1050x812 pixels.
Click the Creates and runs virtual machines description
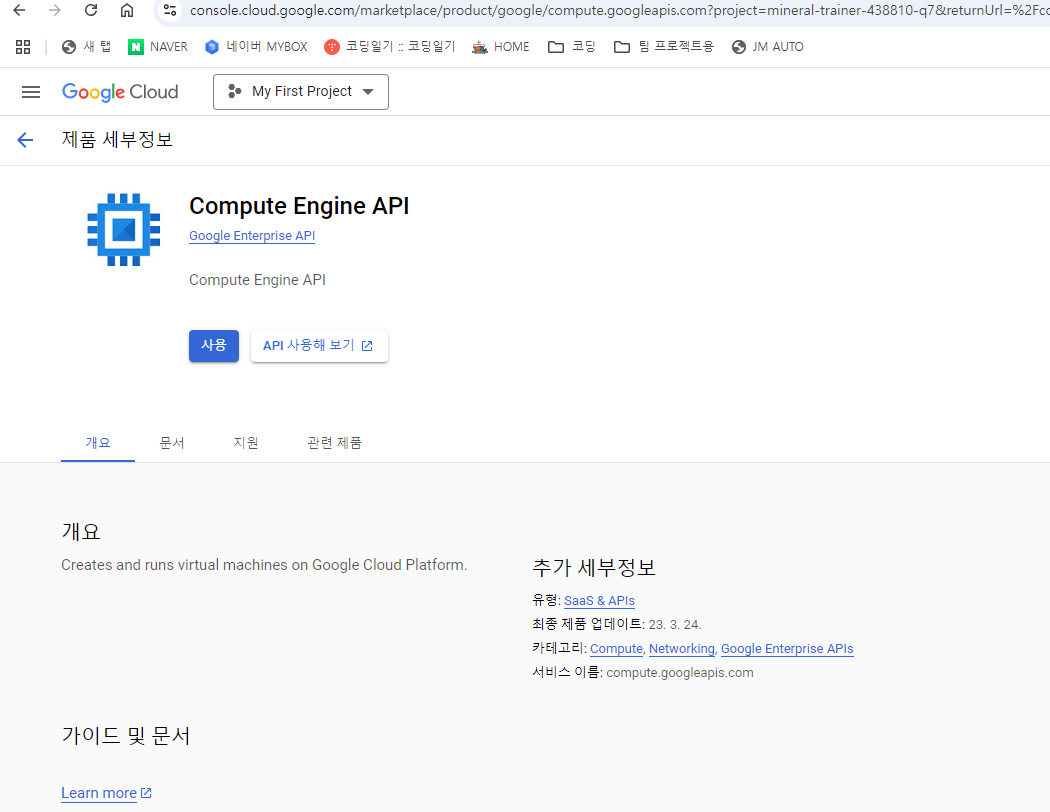click(x=264, y=565)
